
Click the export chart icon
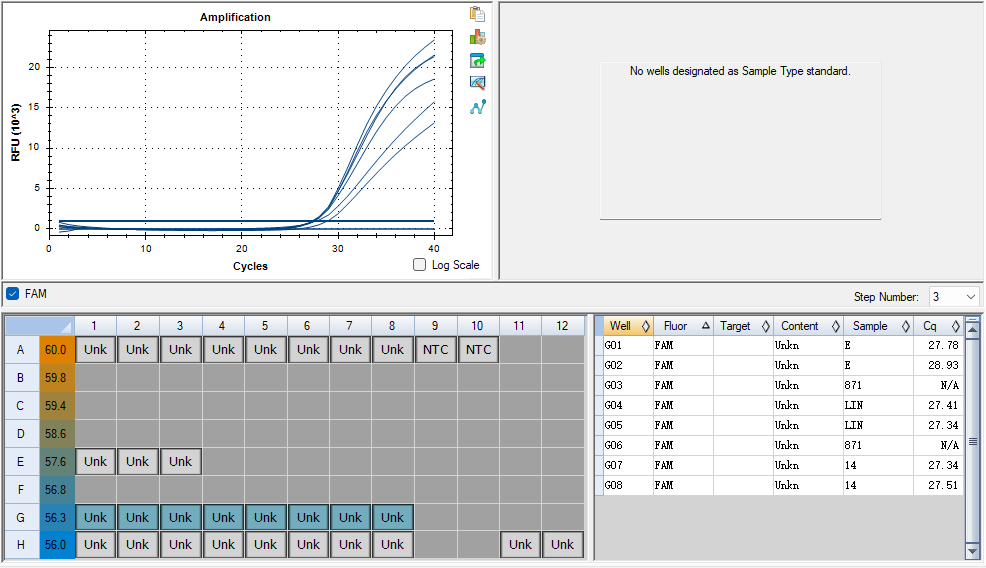[477, 60]
